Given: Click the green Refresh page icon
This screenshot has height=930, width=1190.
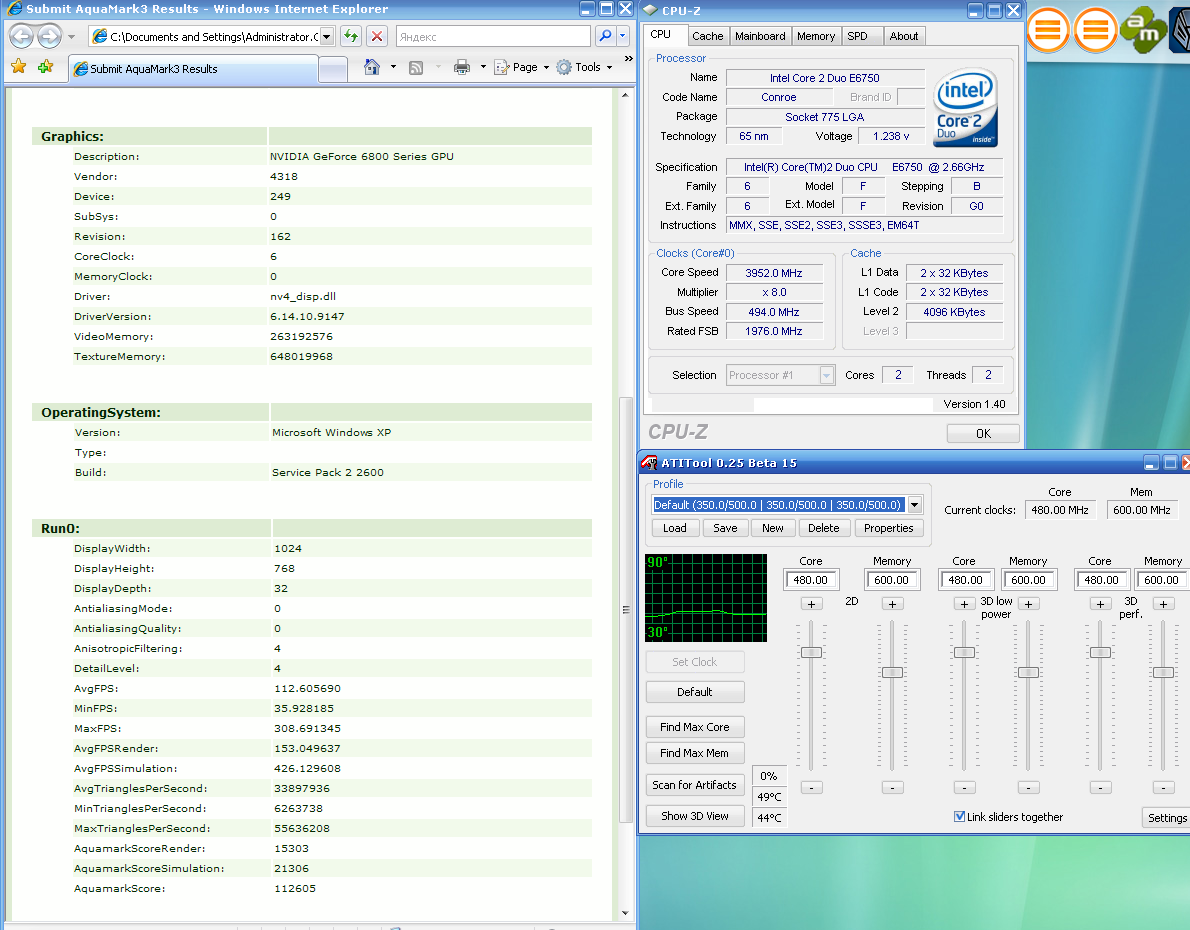Looking at the screenshot, I should point(351,36).
